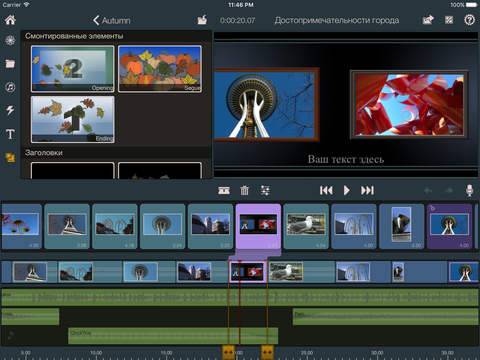Delete selected clip with trash icon
This screenshot has width=480, height=360.
coord(245,190)
